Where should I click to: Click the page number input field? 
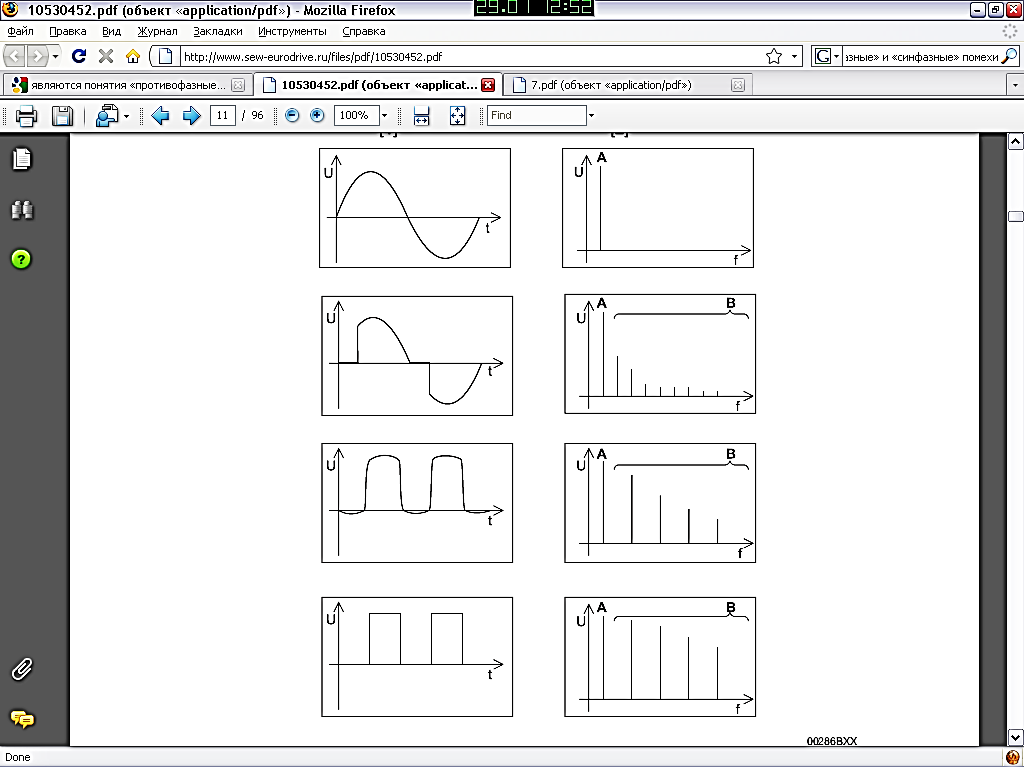click(x=222, y=116)
